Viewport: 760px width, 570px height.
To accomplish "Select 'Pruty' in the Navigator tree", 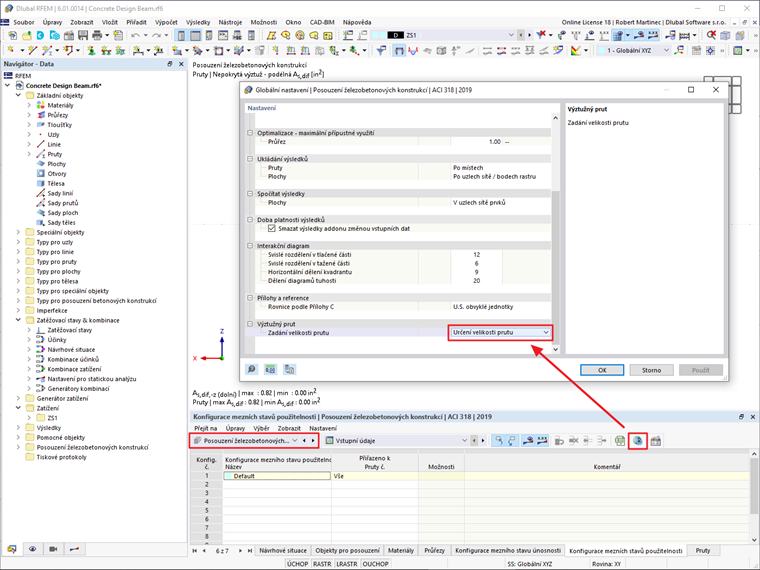I will [55, 154].
